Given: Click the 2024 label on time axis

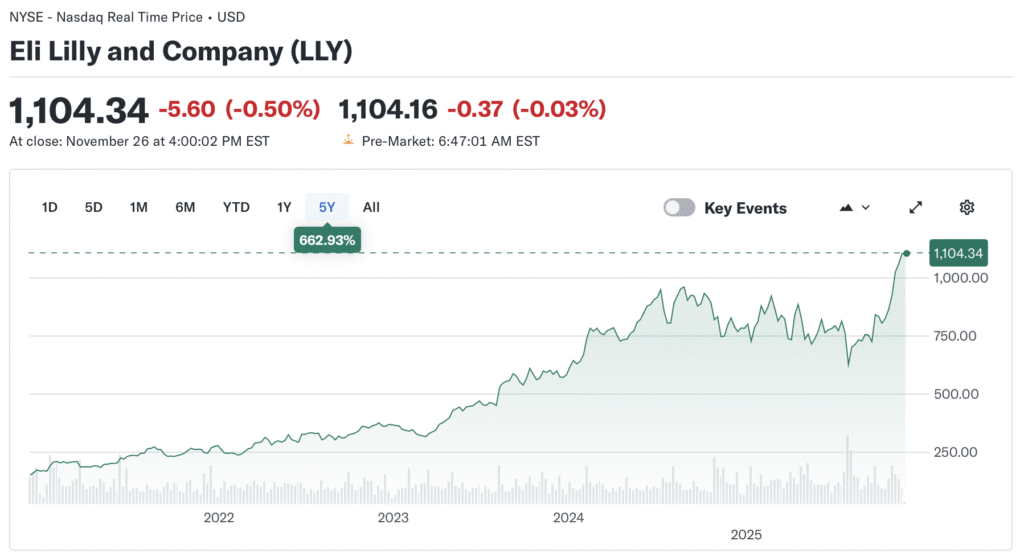Looking at the screenshot, I should click(x=568, y=518).
